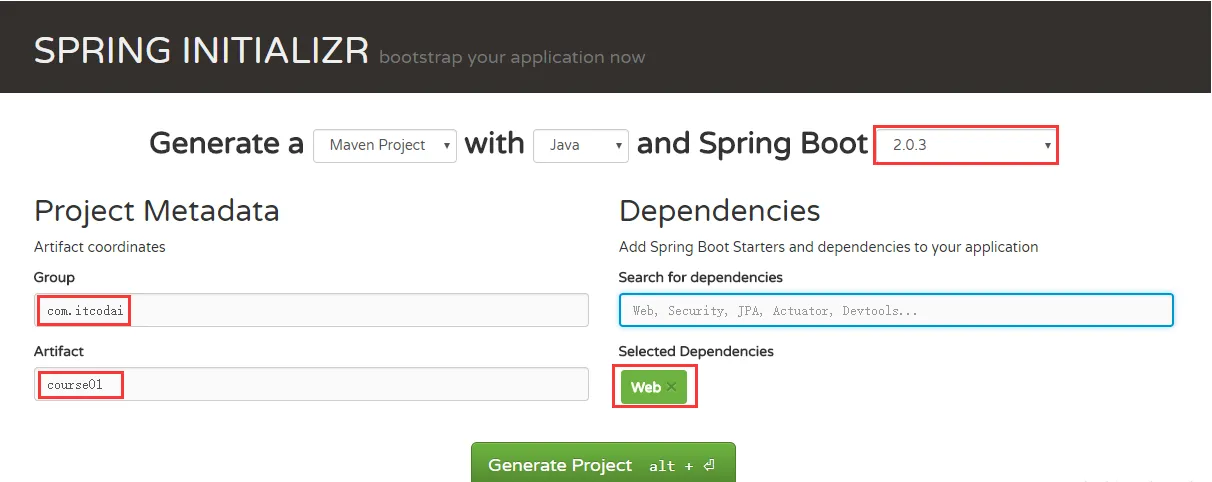The width and height of the screenshot is (1212, 482).
Task: Click the 'Search for dependencies' label
Action: point(701,277)
